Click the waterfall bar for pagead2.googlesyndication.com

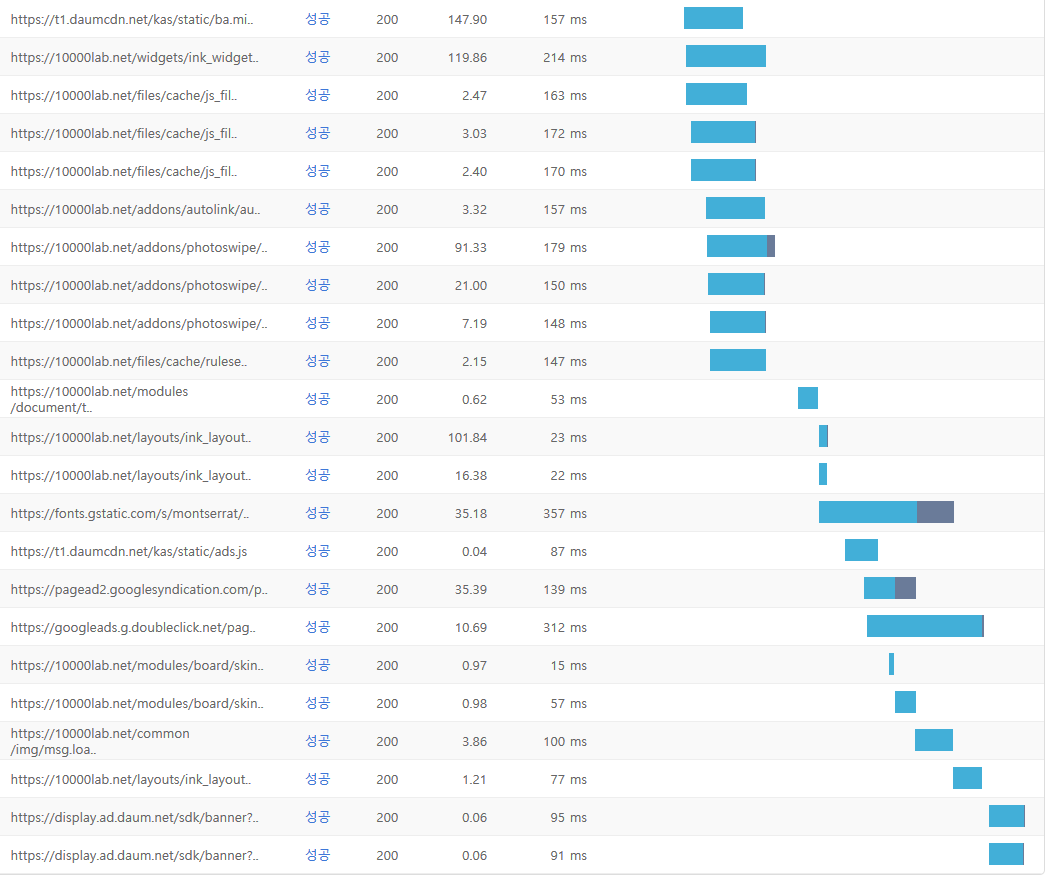(x=890, y=588)
